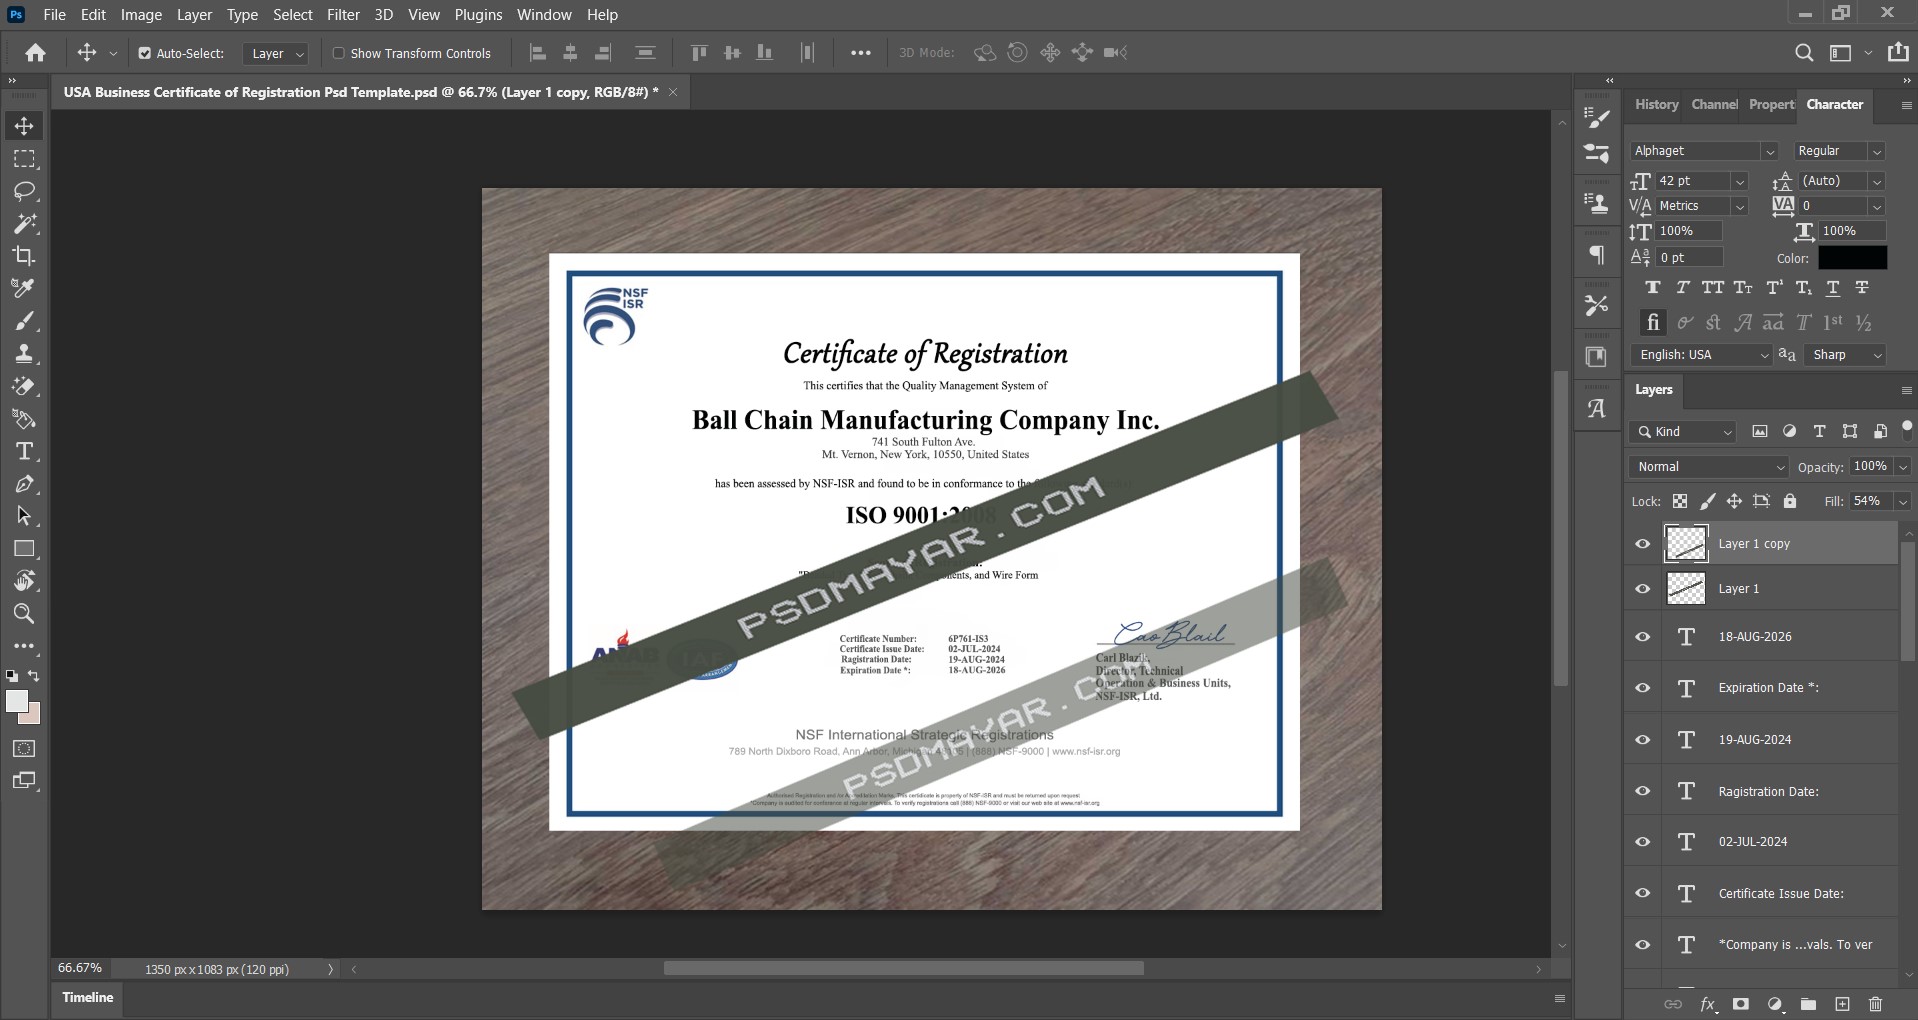Open the Filter menu
Viewport: 1918px width, 1020px height.
pos(343,15)
